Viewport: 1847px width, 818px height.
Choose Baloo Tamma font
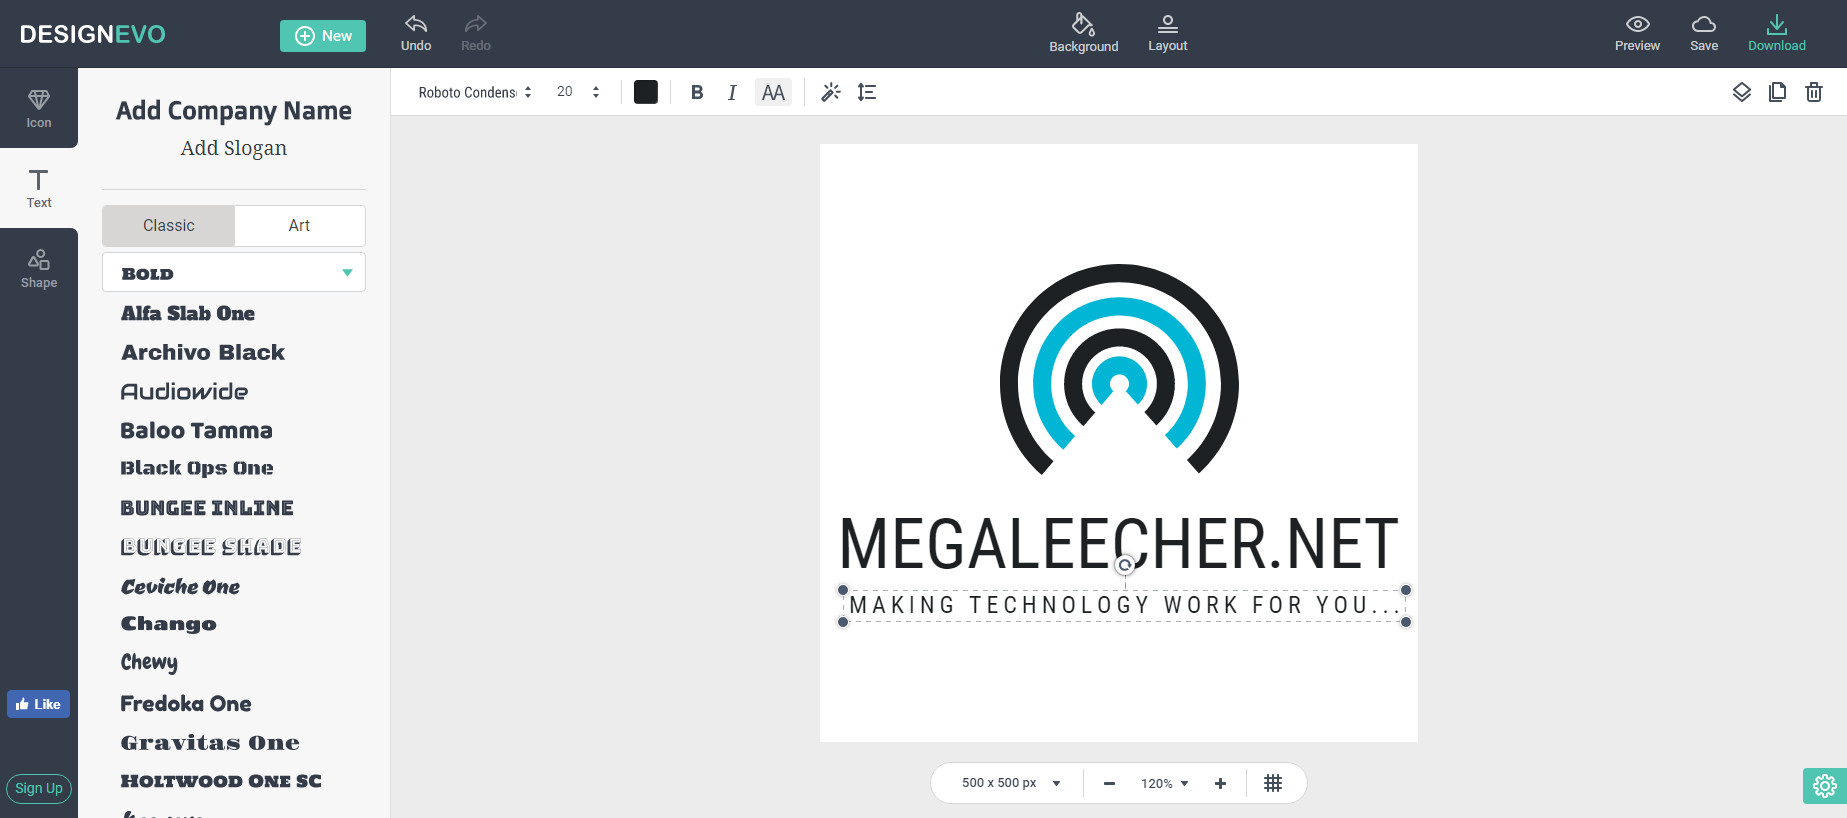tap(196, 430)
